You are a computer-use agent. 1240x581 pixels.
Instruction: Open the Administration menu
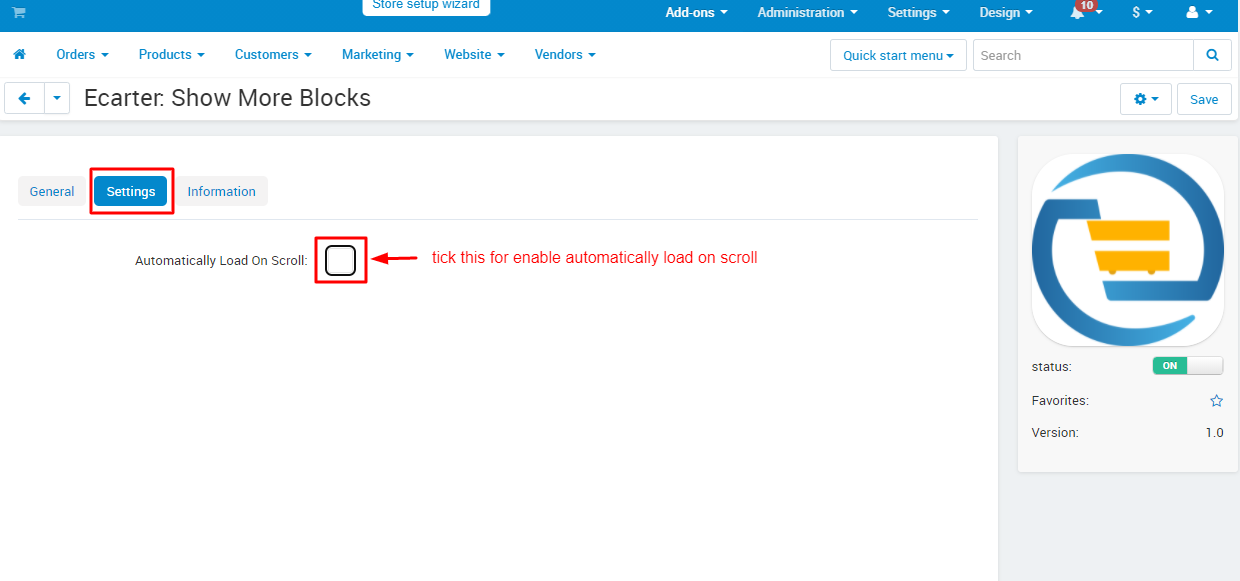(x=807, y=13)
